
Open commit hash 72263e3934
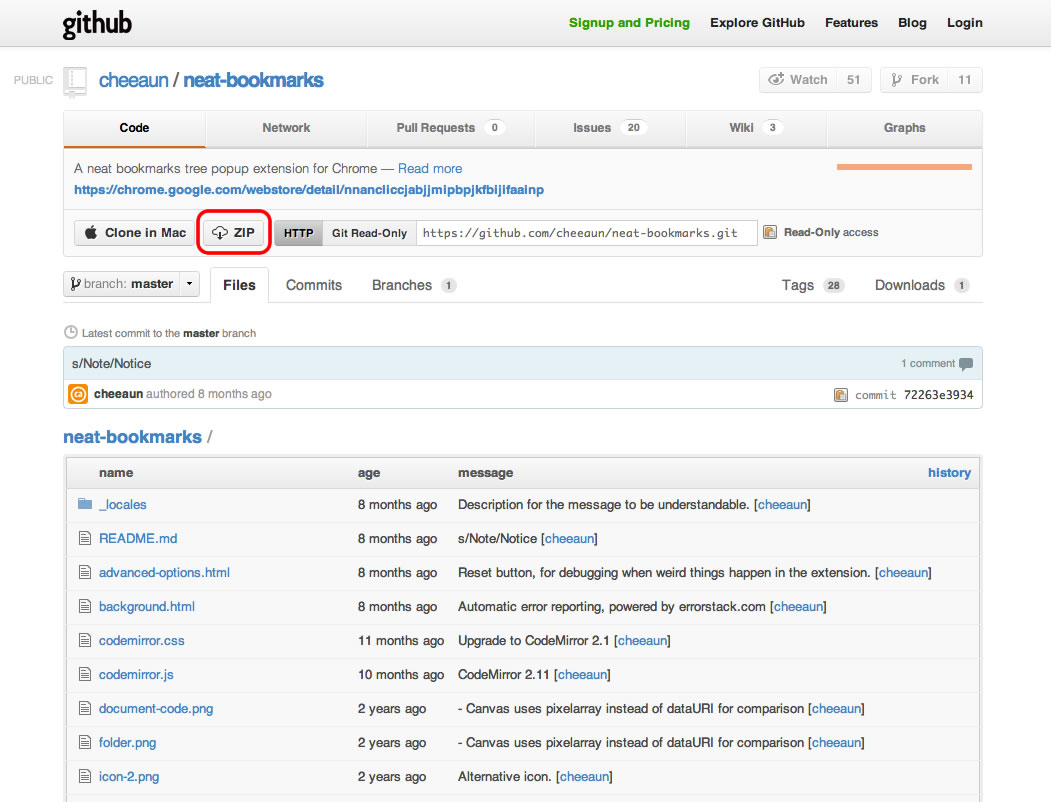click(938, 395)
